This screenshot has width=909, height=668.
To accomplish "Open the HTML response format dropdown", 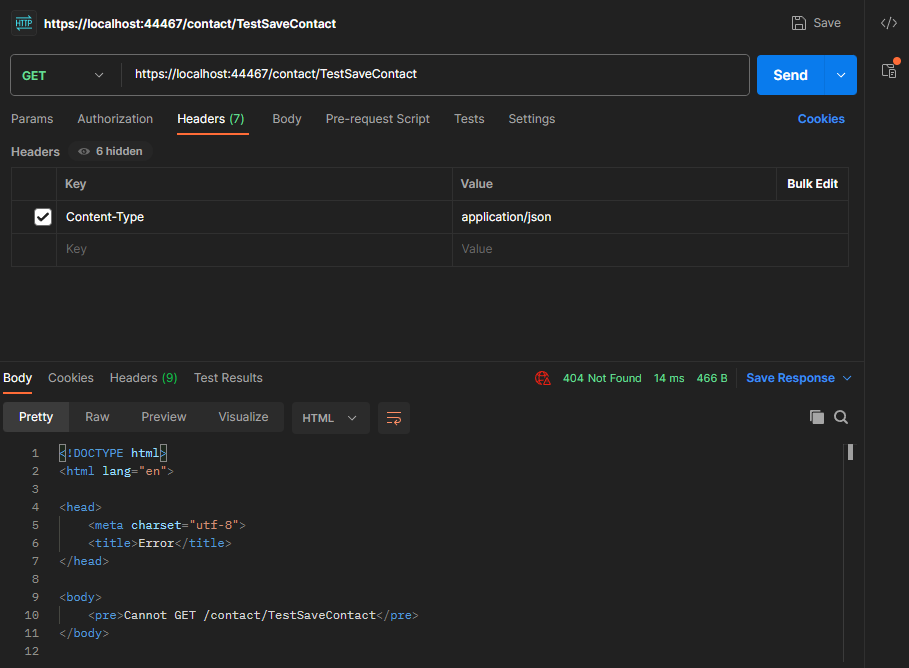I will pos(330,418).
